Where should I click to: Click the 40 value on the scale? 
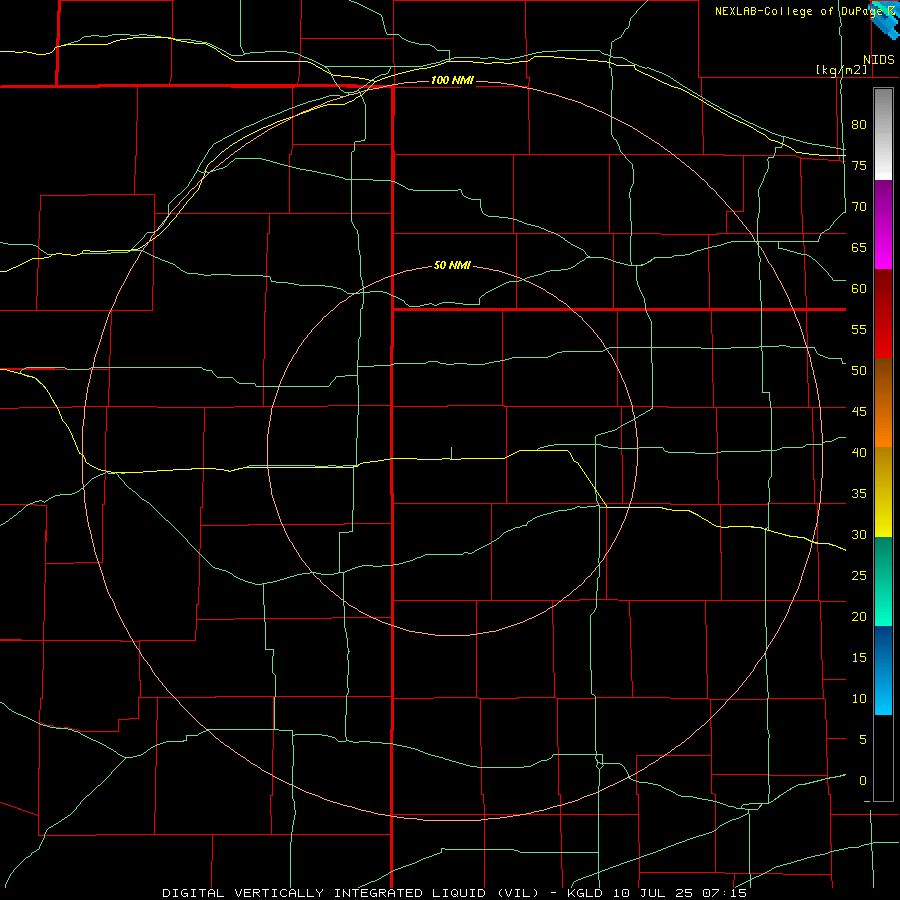(859, 453)
